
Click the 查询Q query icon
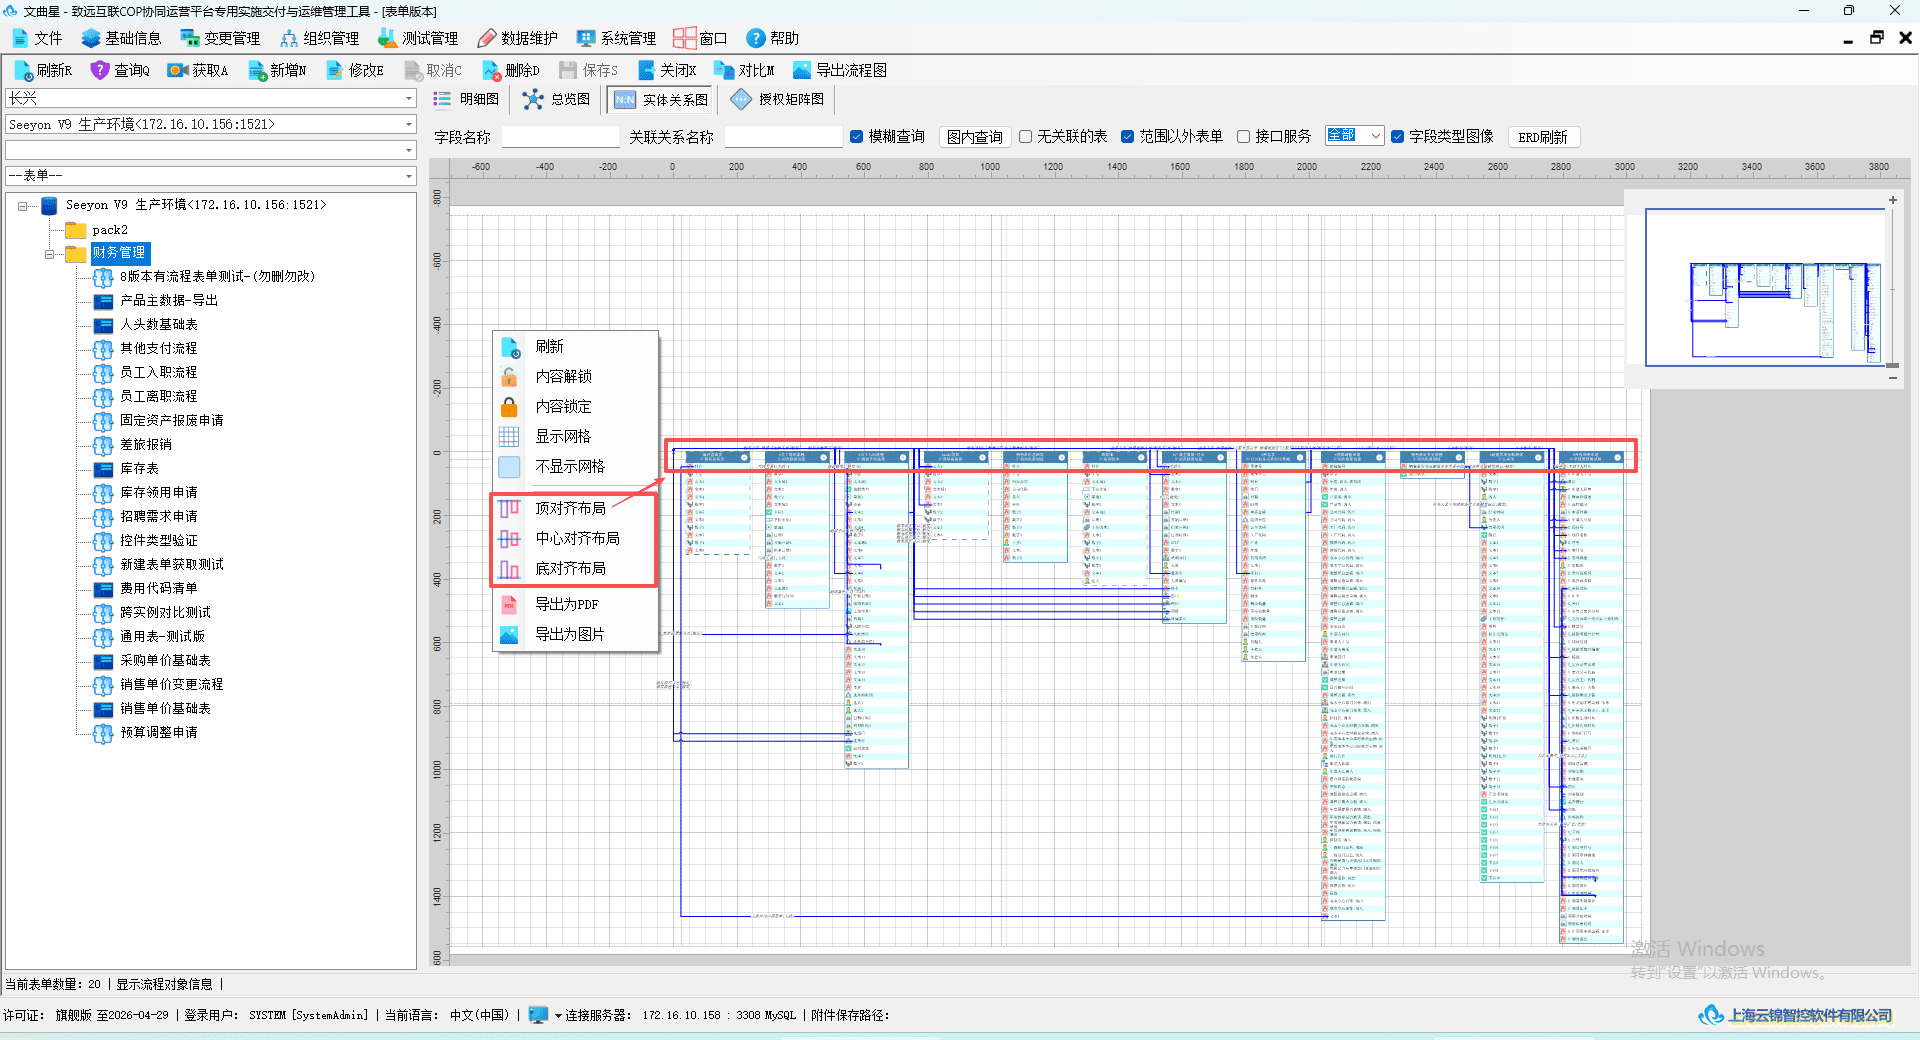pos(100,70)
